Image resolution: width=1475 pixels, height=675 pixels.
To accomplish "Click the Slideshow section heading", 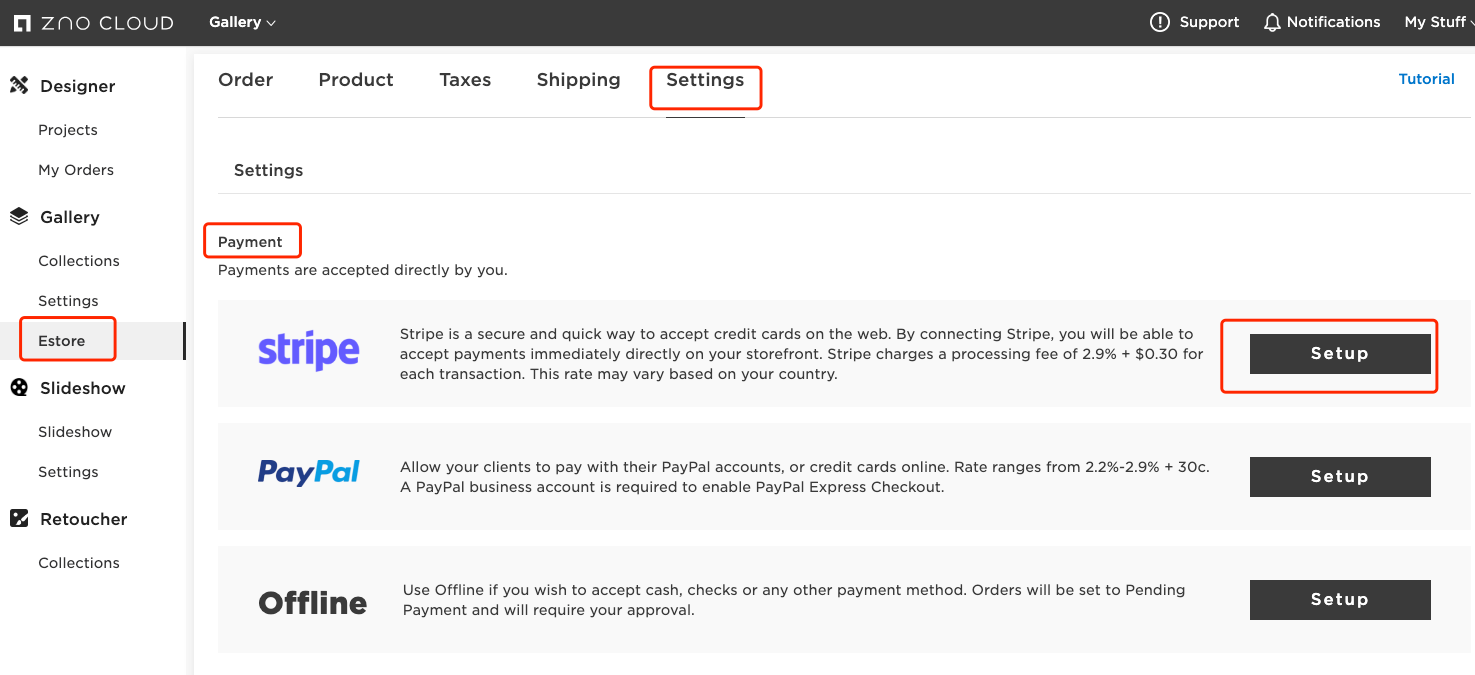I will coord(83,388).
